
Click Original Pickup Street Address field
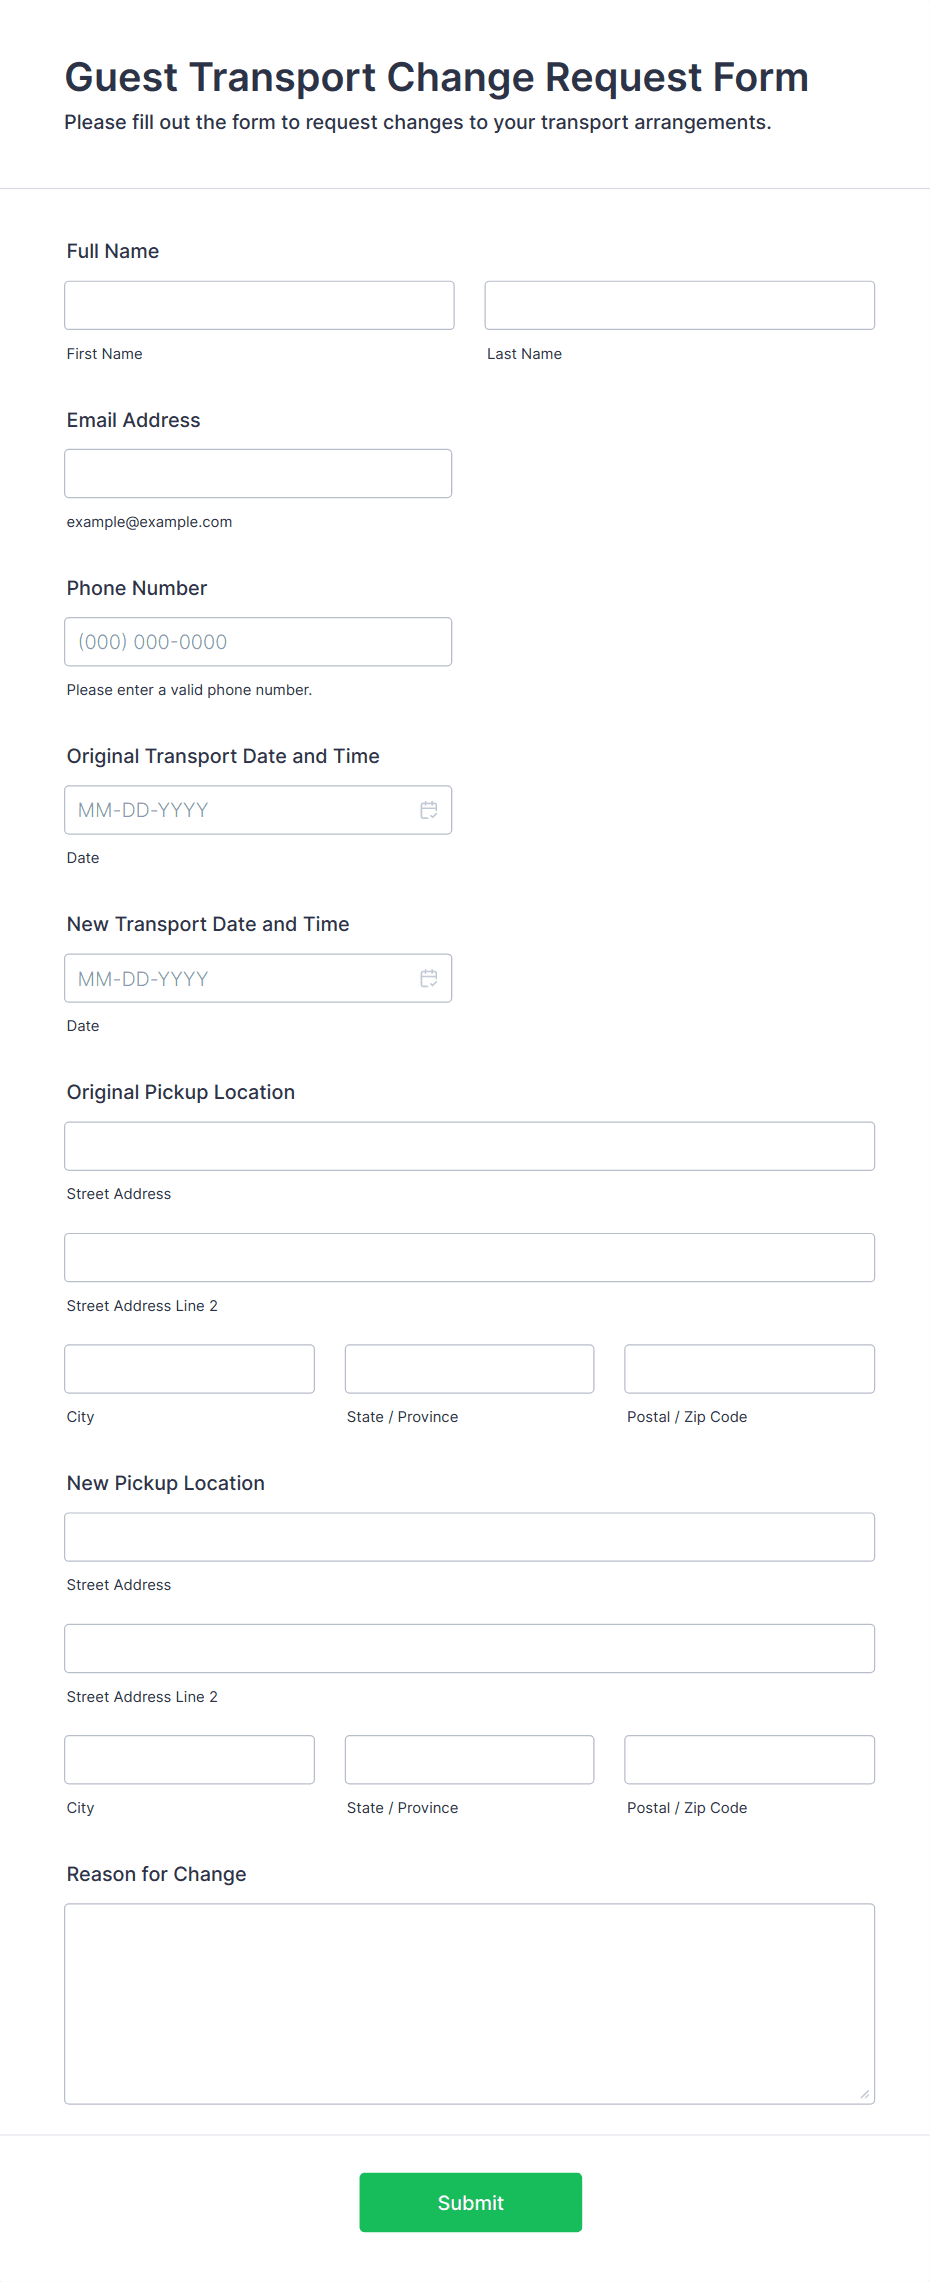coord(469,1146)
